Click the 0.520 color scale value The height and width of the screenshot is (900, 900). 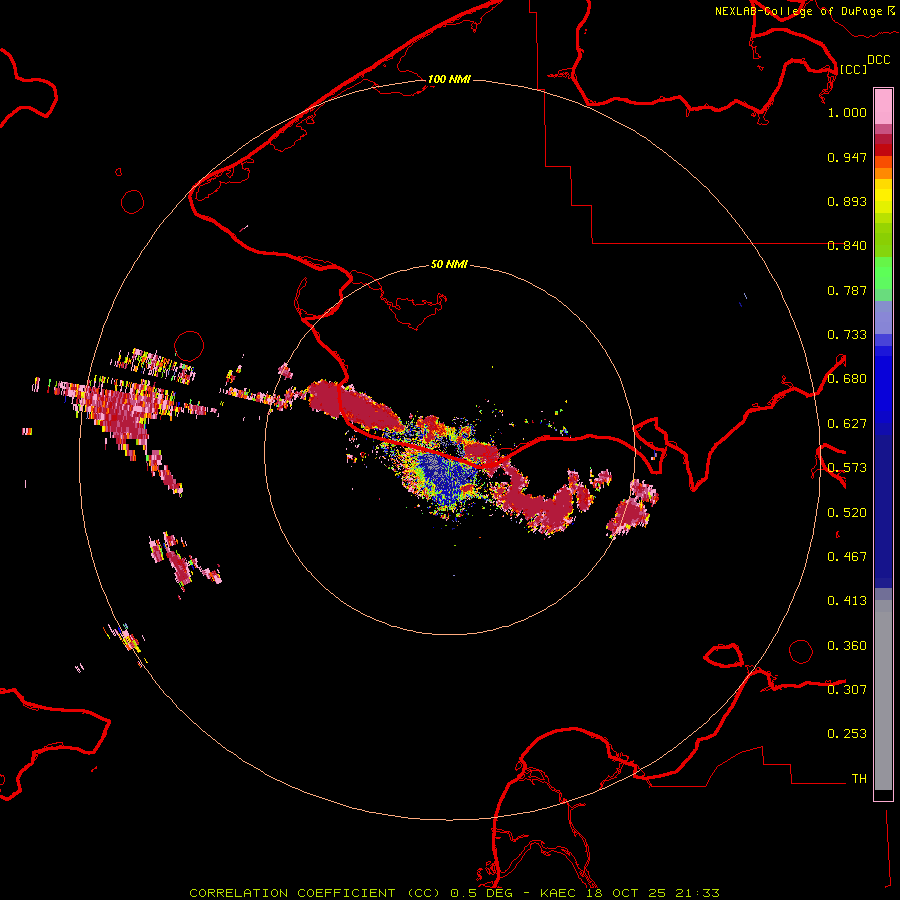(847, 513)
